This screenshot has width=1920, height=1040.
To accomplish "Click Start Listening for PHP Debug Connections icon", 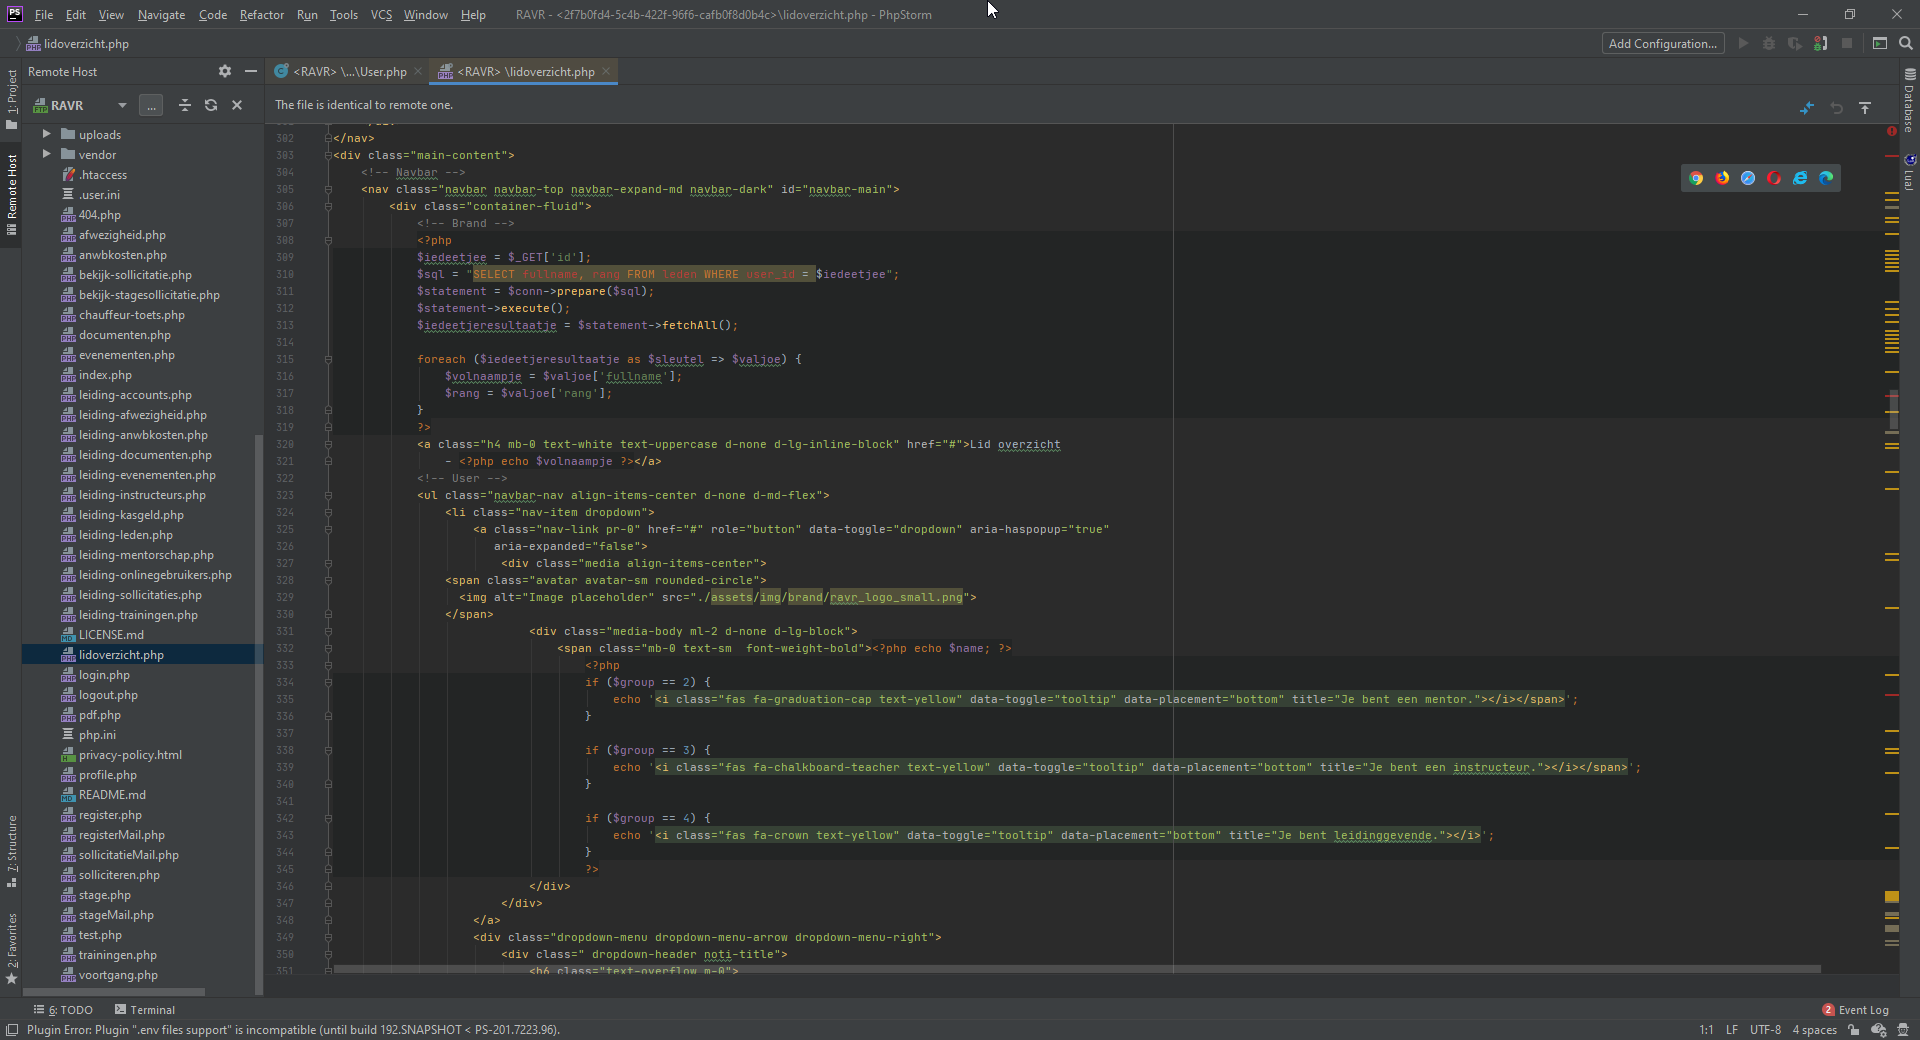I will click(1821, 43).
